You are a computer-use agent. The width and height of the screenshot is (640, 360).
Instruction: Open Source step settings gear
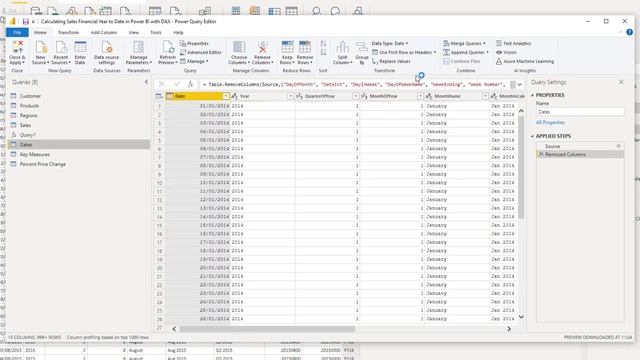point(618,146)
